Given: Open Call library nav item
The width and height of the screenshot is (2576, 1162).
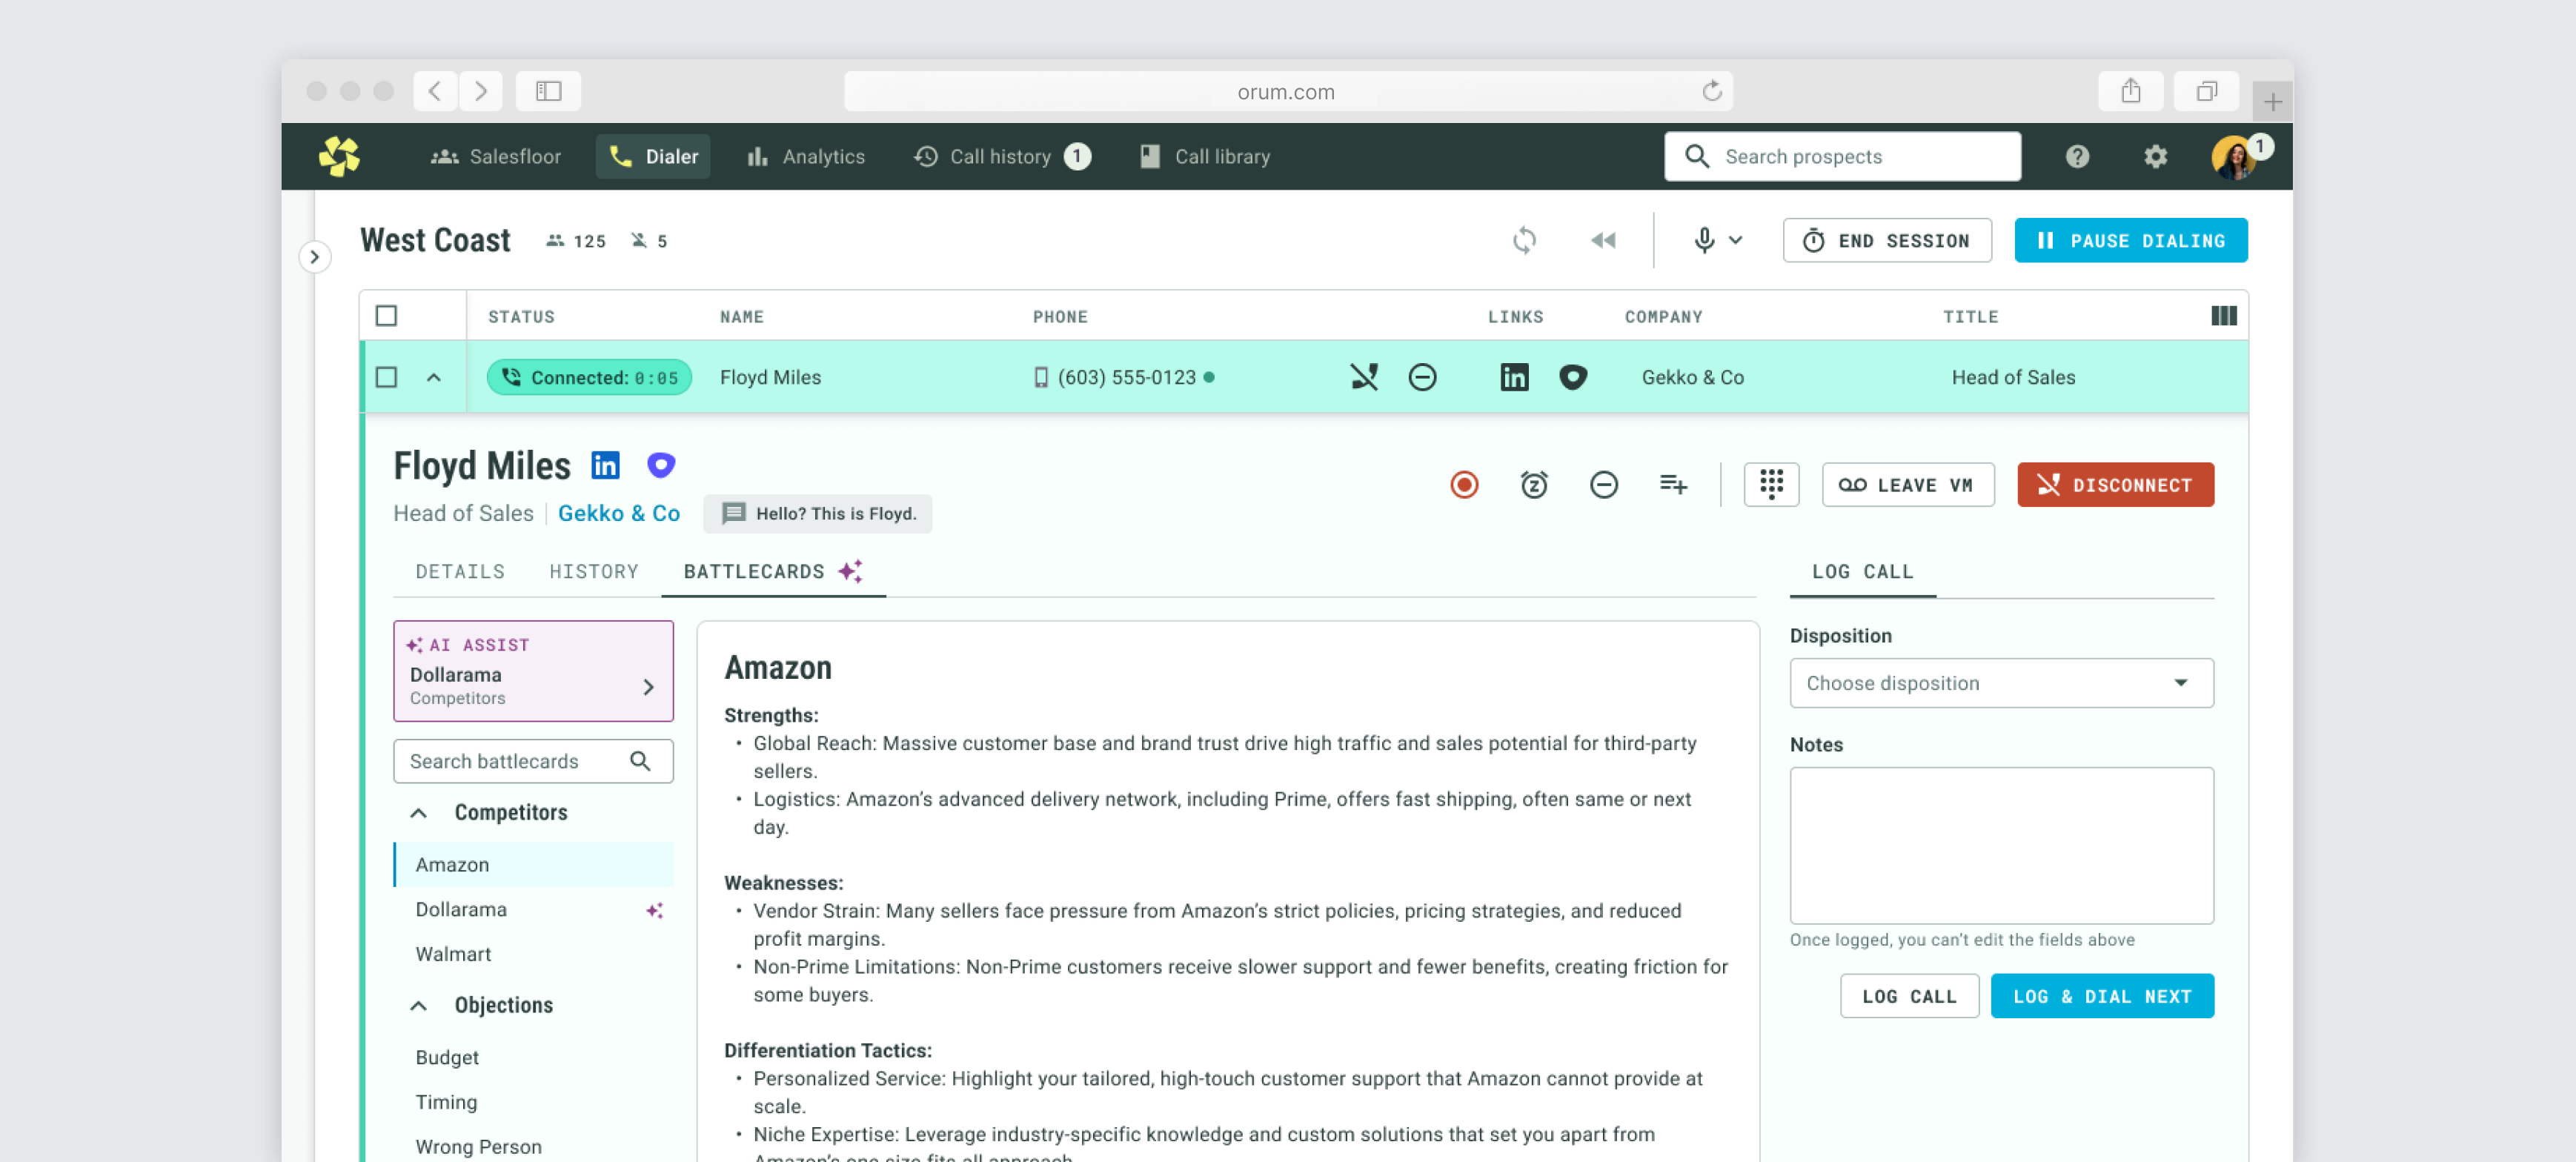Looking at the screenshot, I should tap(1205, 156).
